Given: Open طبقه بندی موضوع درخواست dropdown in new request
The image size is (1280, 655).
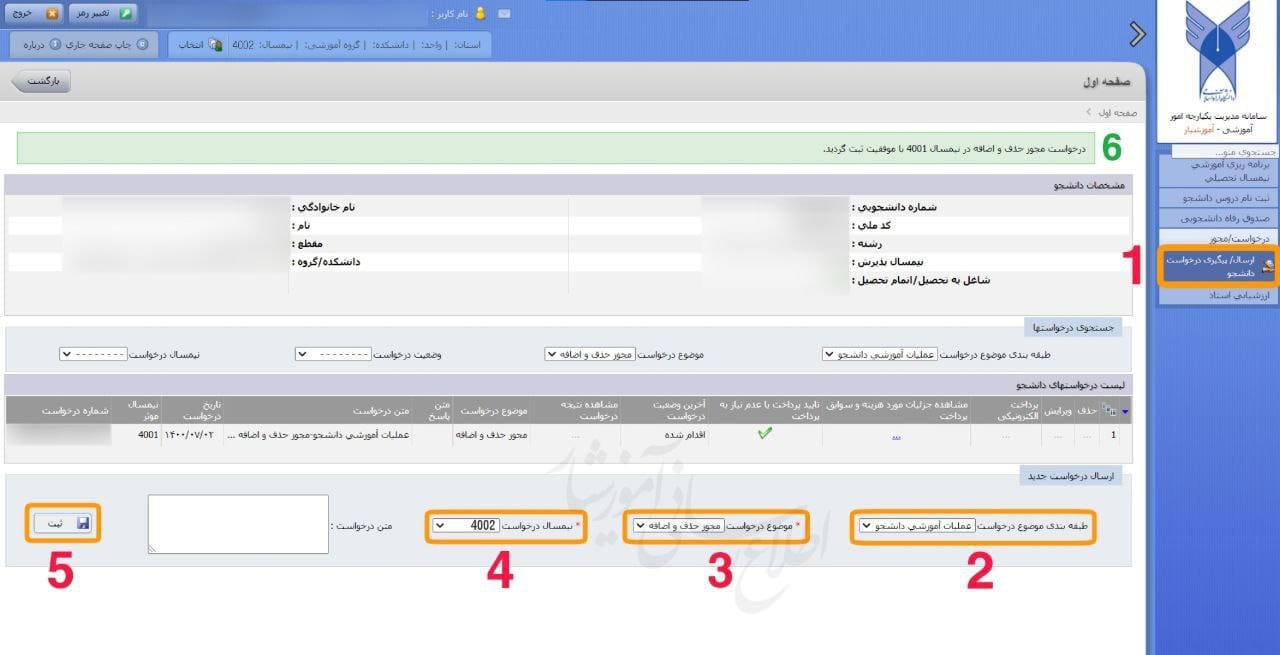Looking at the screenshot, I should pos(972,526).
